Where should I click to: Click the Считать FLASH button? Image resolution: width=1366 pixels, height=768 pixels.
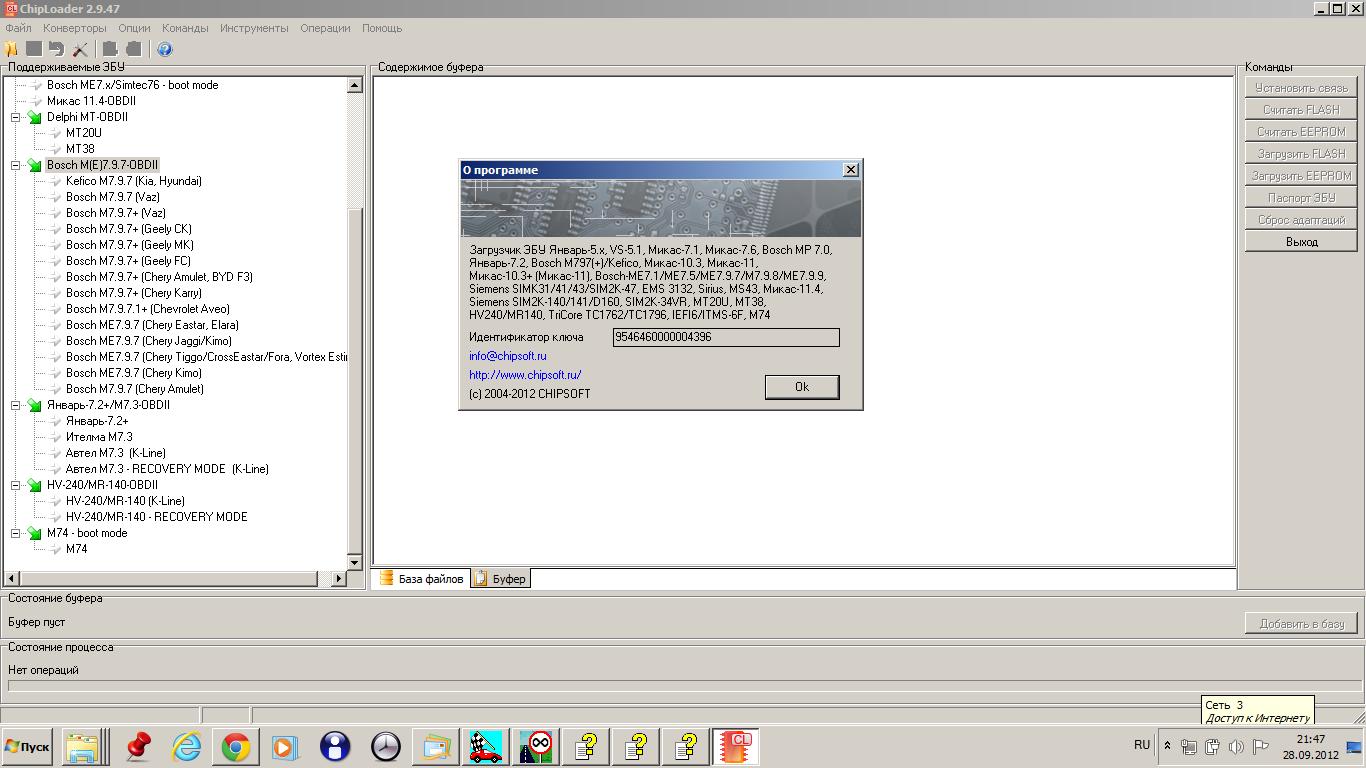(1302, 109)
